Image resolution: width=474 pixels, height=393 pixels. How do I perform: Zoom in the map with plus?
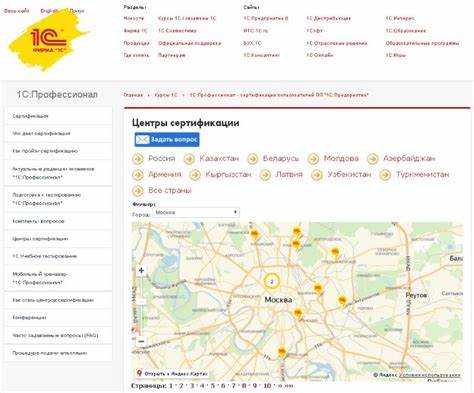pyautogui.click(x=141, y=270)
